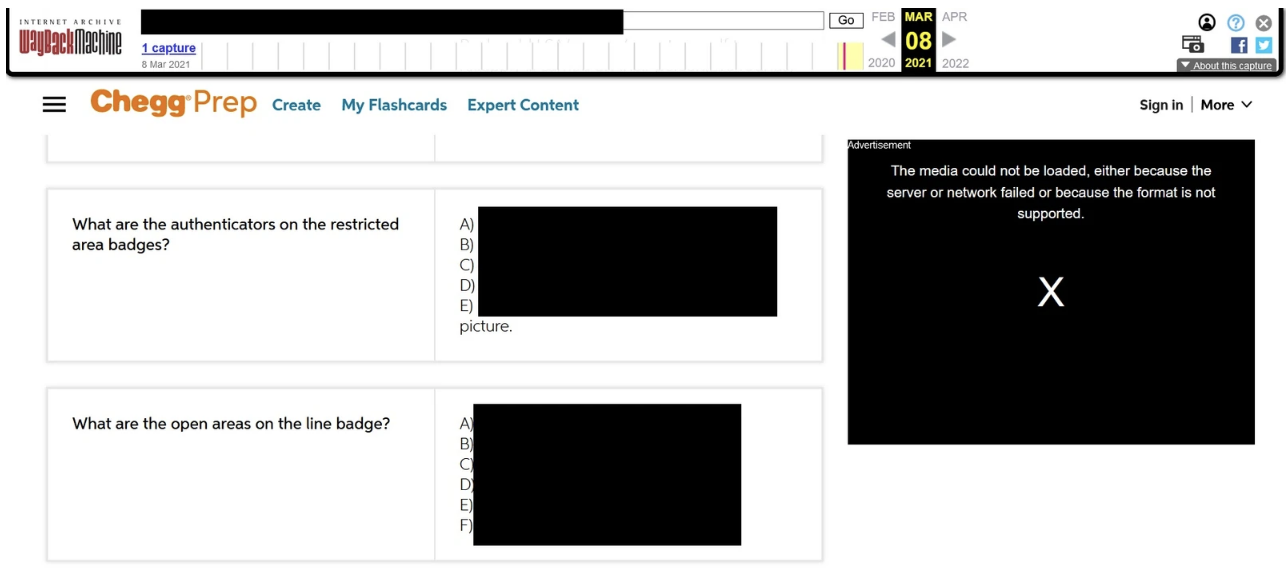Share capture on Twitter

[1264, 45]
